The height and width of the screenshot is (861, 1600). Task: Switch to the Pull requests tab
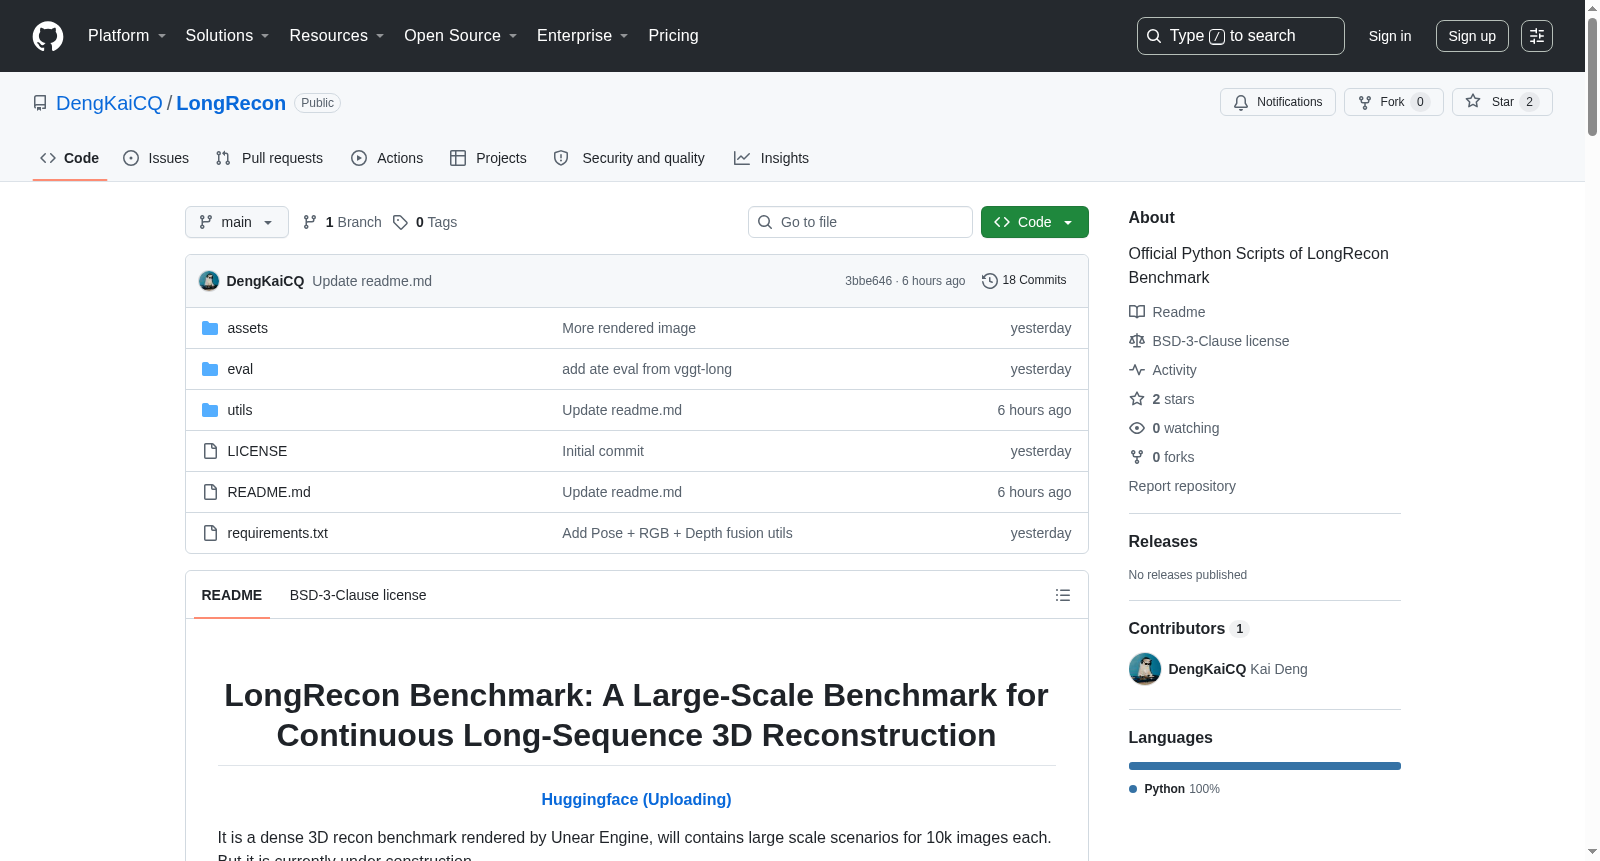click(269, 158)
